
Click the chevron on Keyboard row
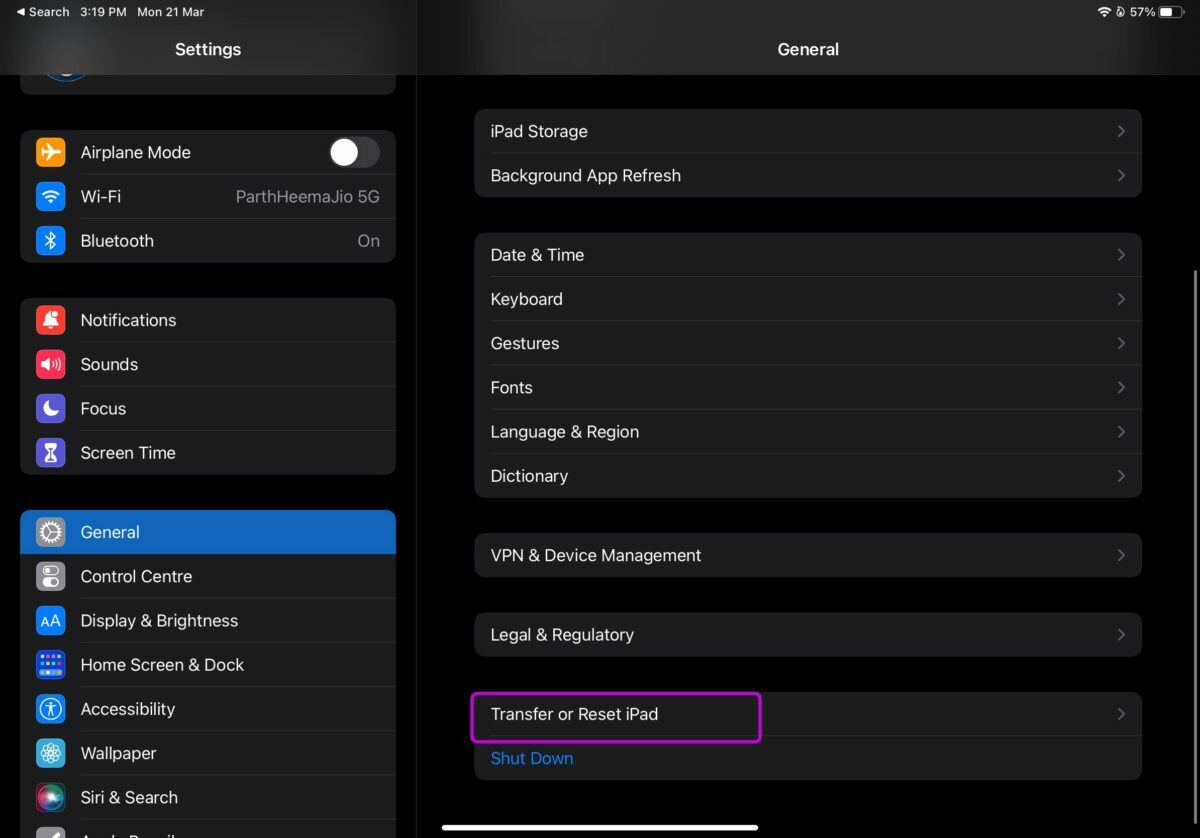coord(1121,299)
